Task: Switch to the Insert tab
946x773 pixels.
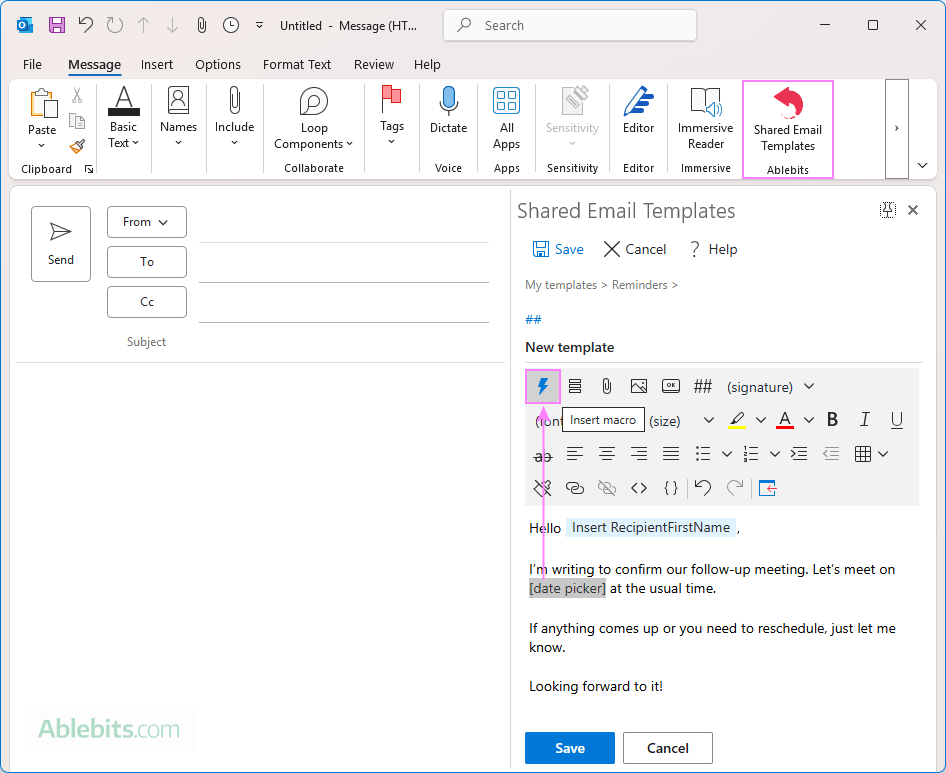Action: point(157,65)
